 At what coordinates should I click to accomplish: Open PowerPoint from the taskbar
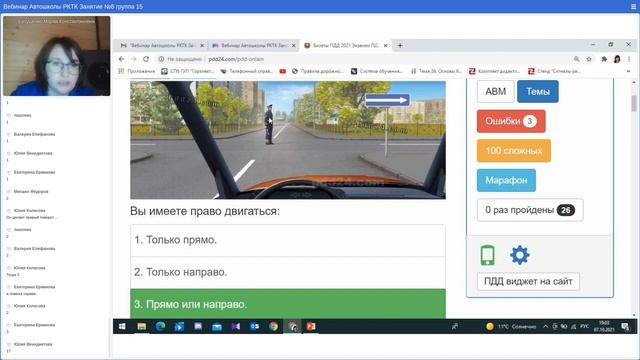[x=311, y=327]
